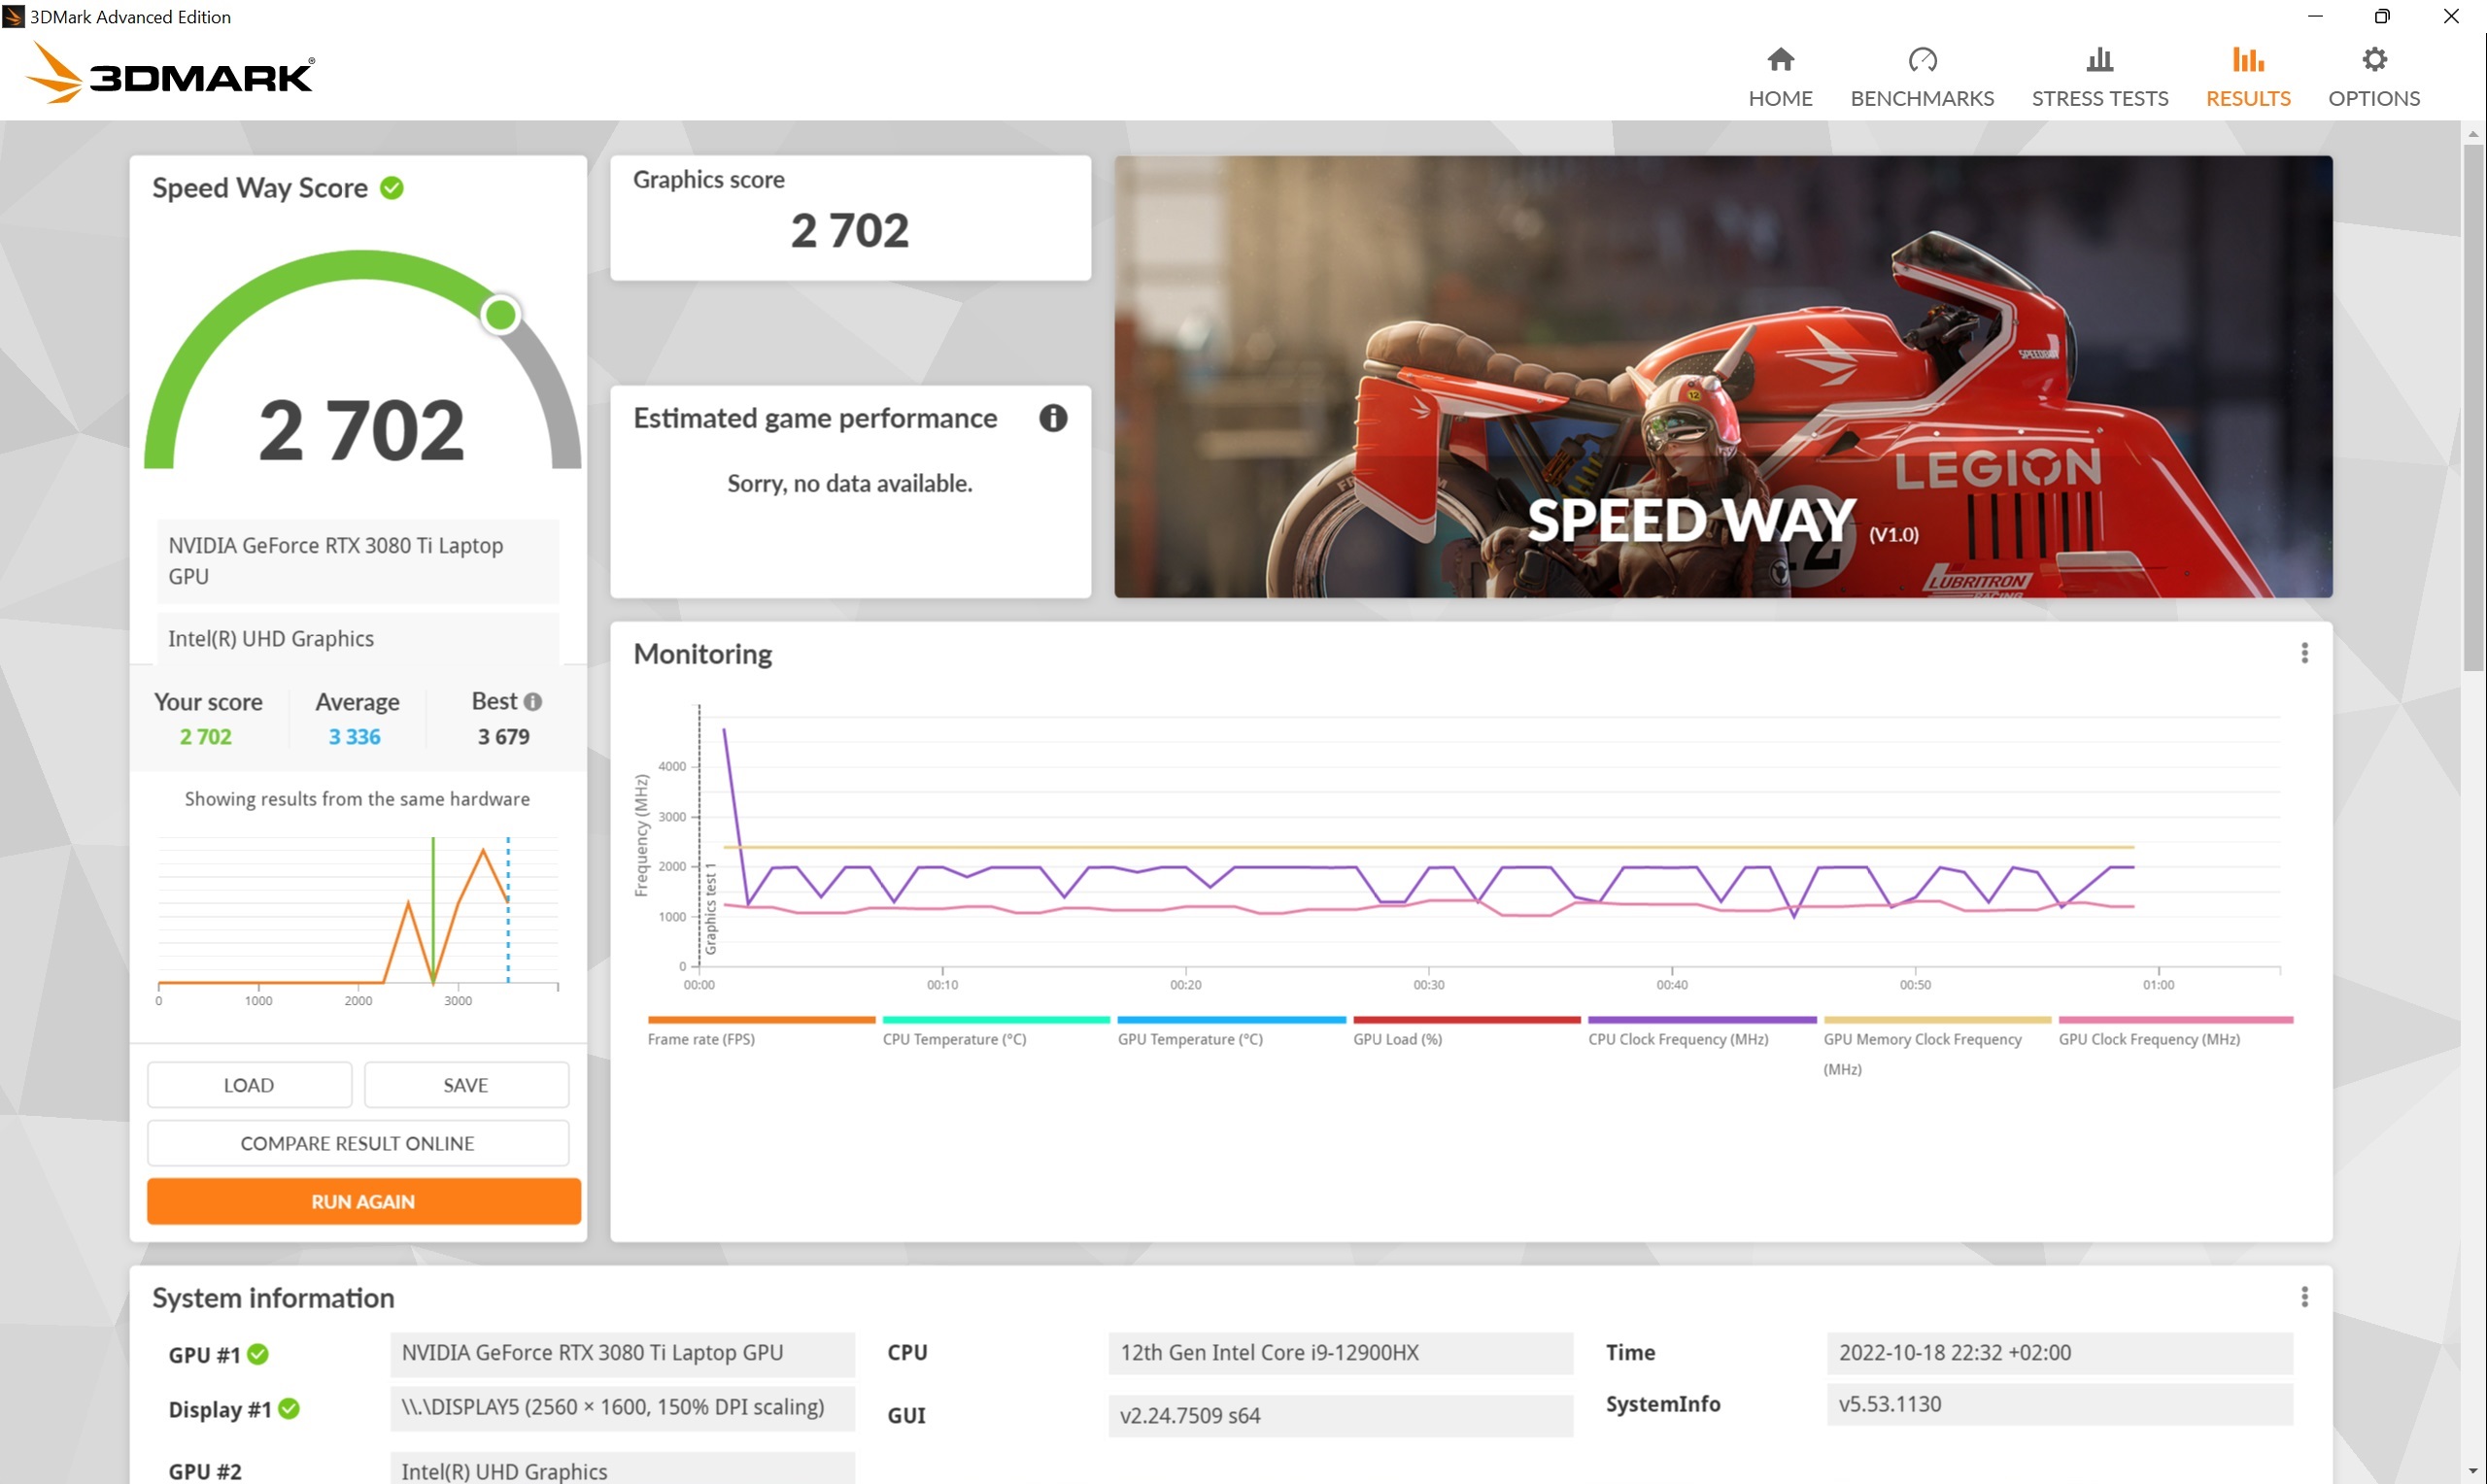
Task: Click 'Showing results from the same hardware'
Action: [x=357, y=799]
